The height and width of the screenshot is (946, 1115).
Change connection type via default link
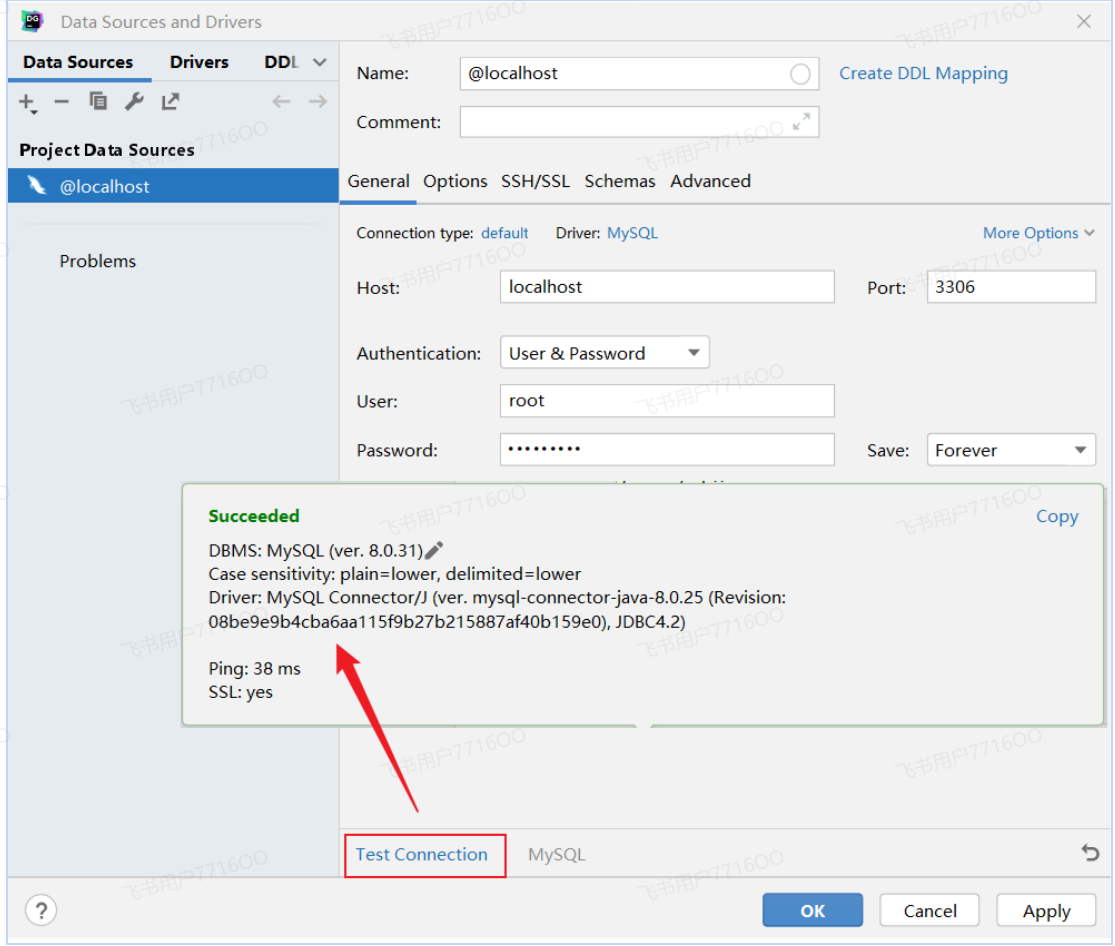point(504,233)
